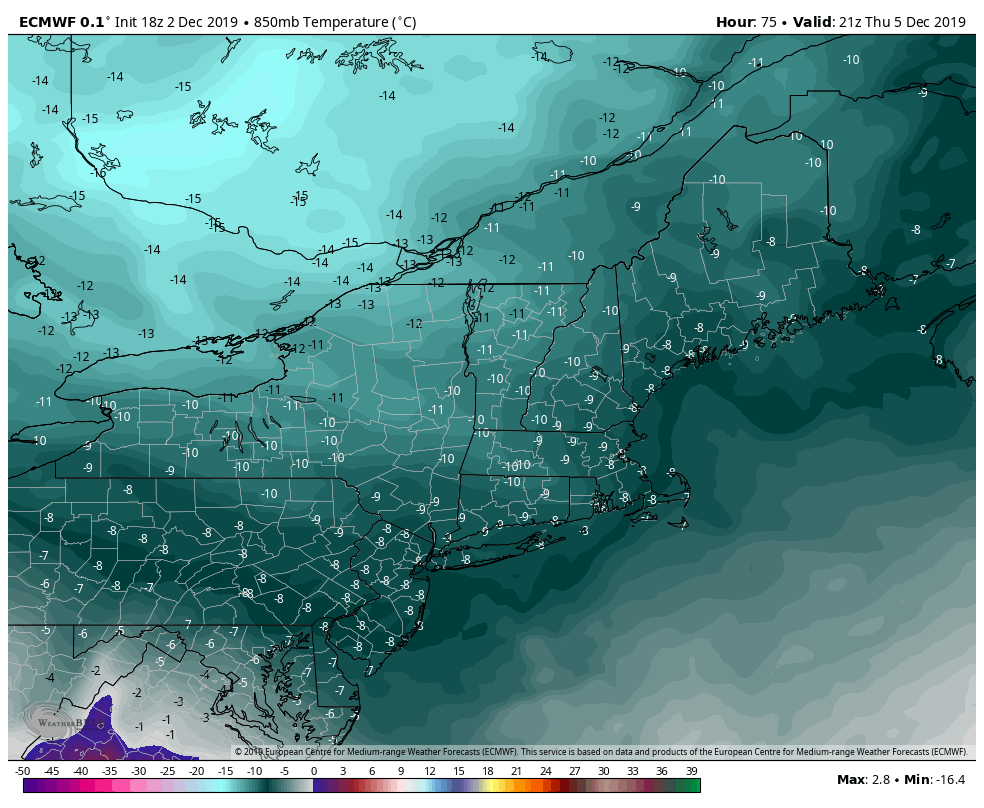Click the ECMWF 0.1° model title
Screen dimensions: 984x808
(62, 22)
